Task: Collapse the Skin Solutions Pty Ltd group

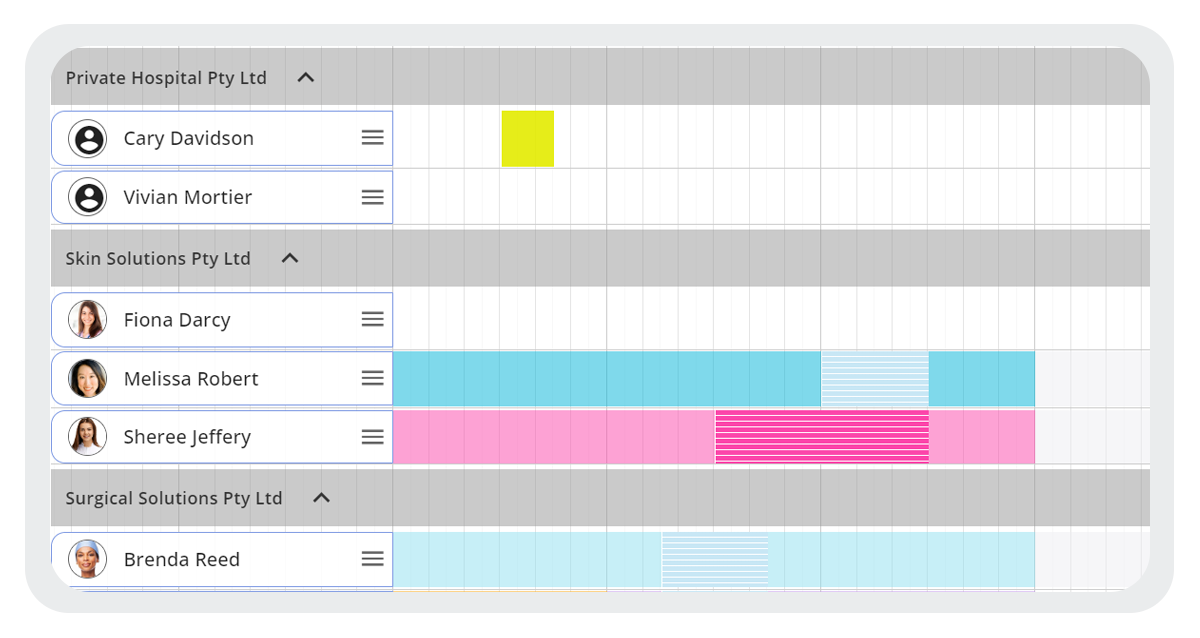Action: 290,258
